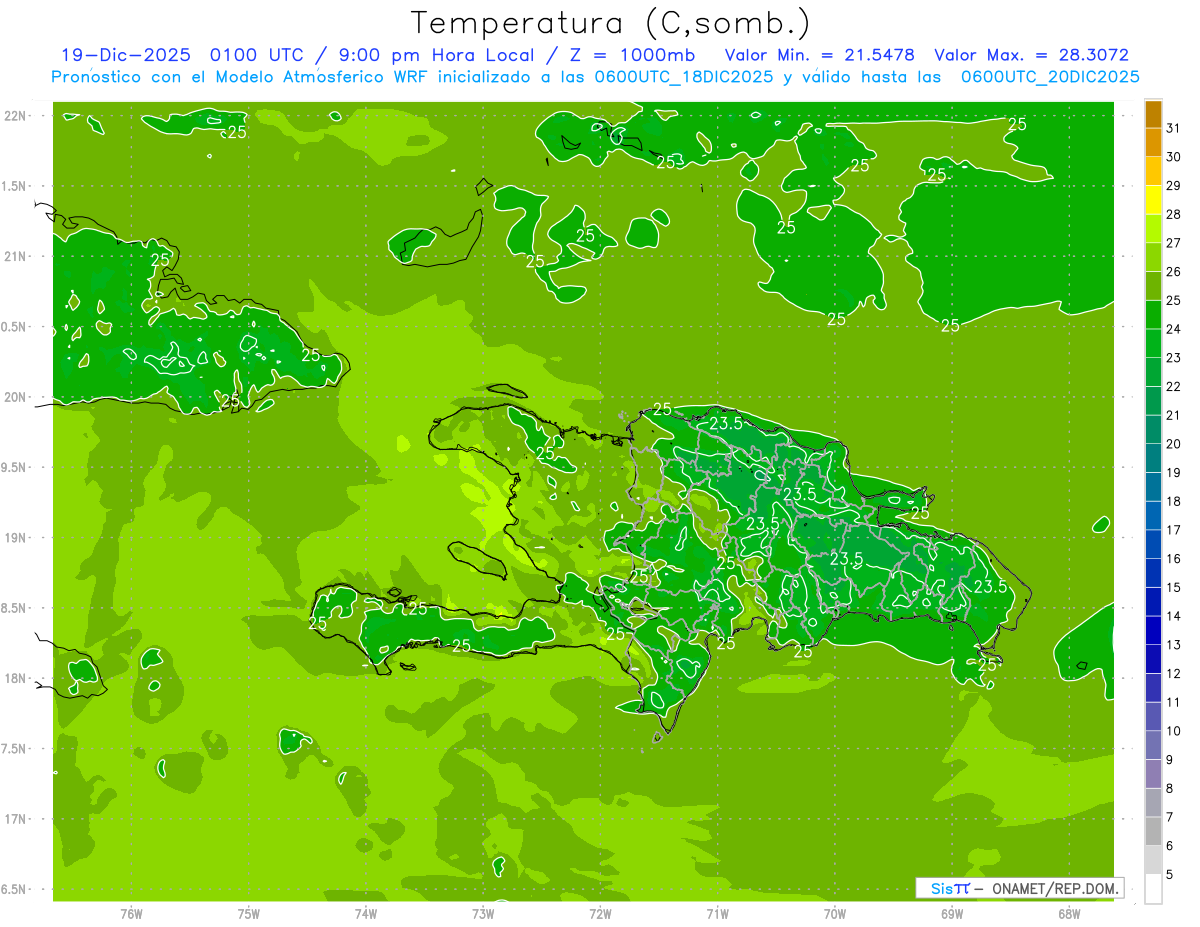
Task: Click the "76W" longitude label
Action: click(131, 913)
